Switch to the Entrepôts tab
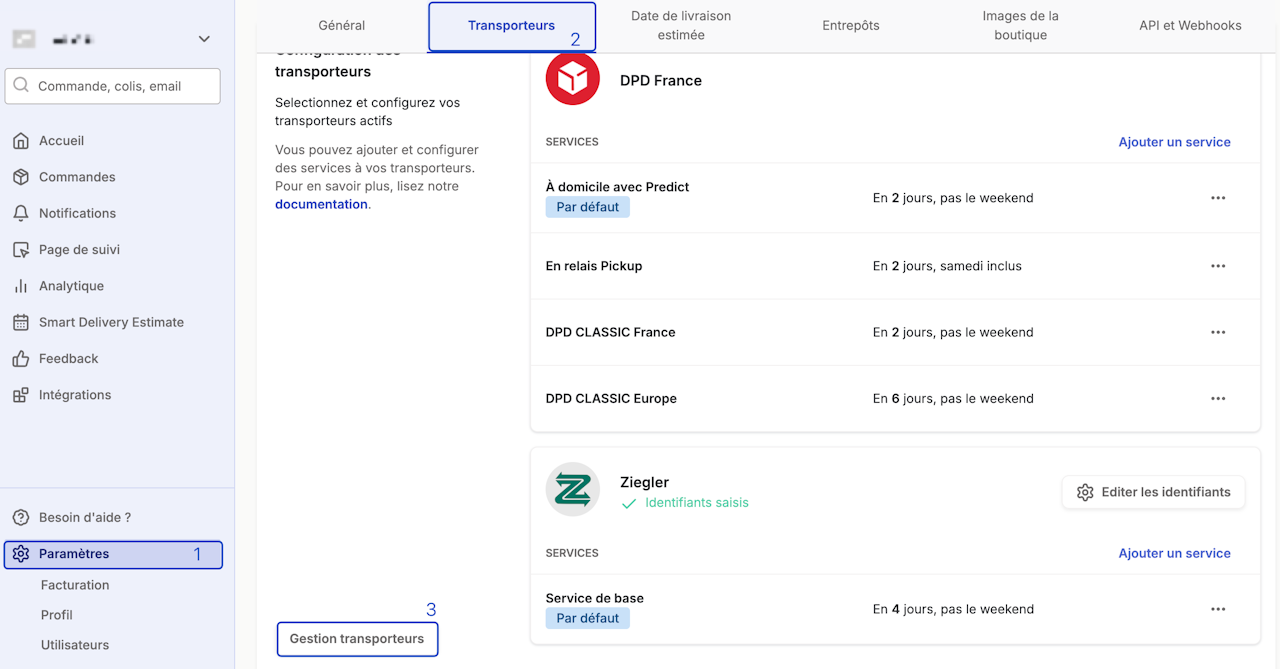The height and width of the screenshot is (669, 1280). tap(851, 26)
